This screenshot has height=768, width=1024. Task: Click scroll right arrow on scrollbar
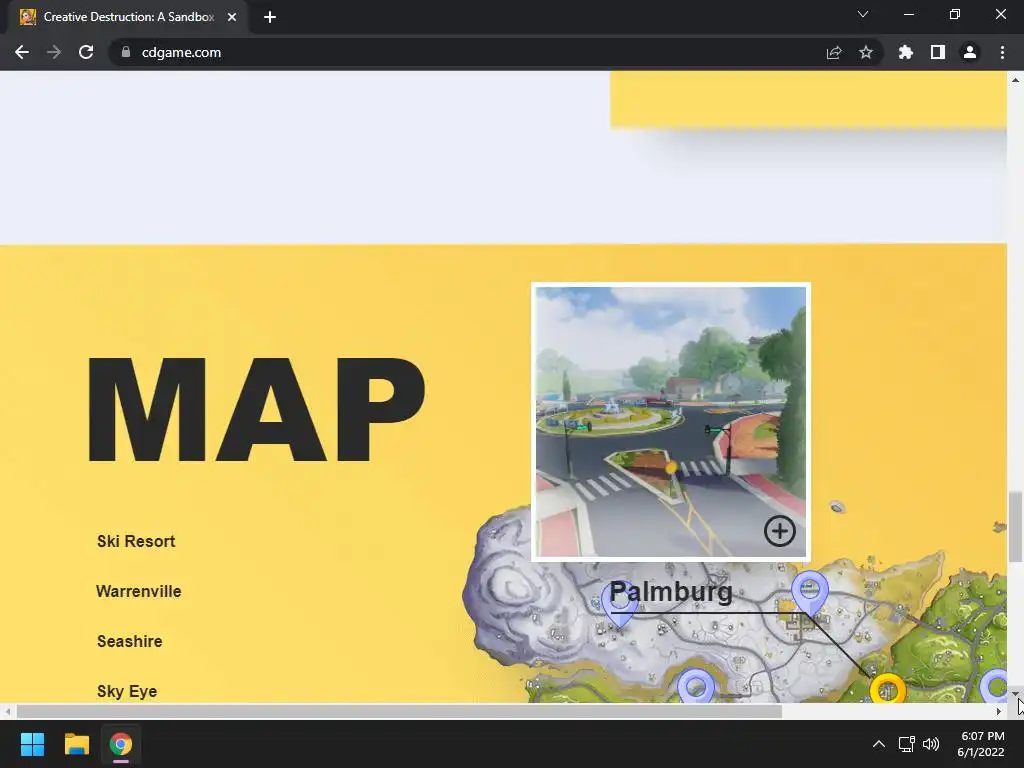click(x=999, y=711)
